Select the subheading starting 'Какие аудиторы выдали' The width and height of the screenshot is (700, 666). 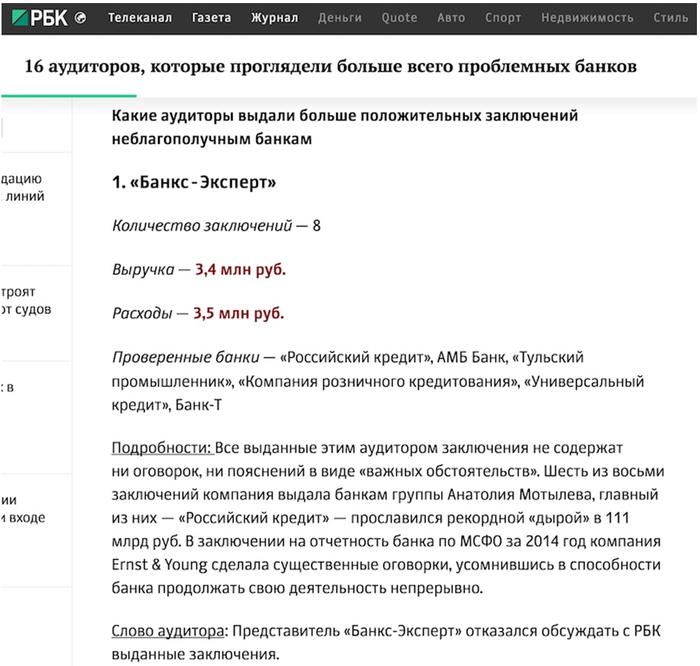tap(345, 127)
